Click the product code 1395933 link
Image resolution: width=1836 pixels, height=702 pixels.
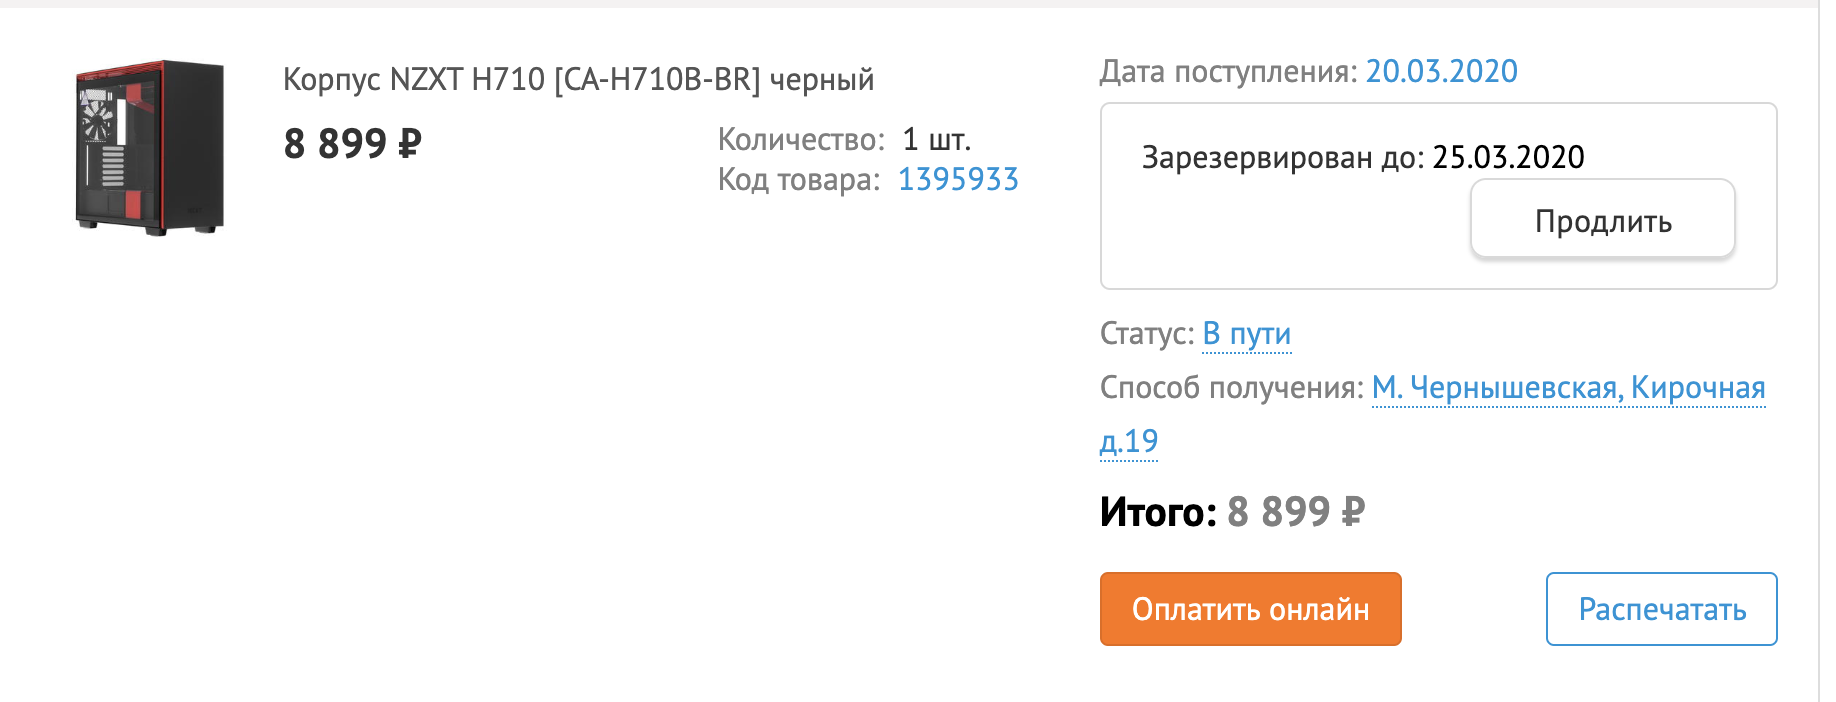tap(957, 179)
